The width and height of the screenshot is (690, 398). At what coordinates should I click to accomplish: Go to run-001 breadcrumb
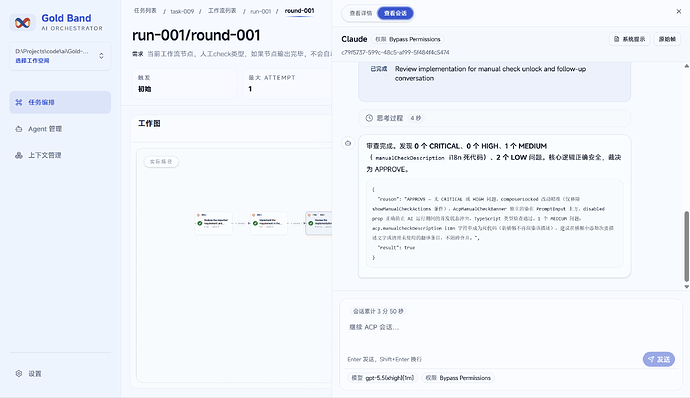261,11
